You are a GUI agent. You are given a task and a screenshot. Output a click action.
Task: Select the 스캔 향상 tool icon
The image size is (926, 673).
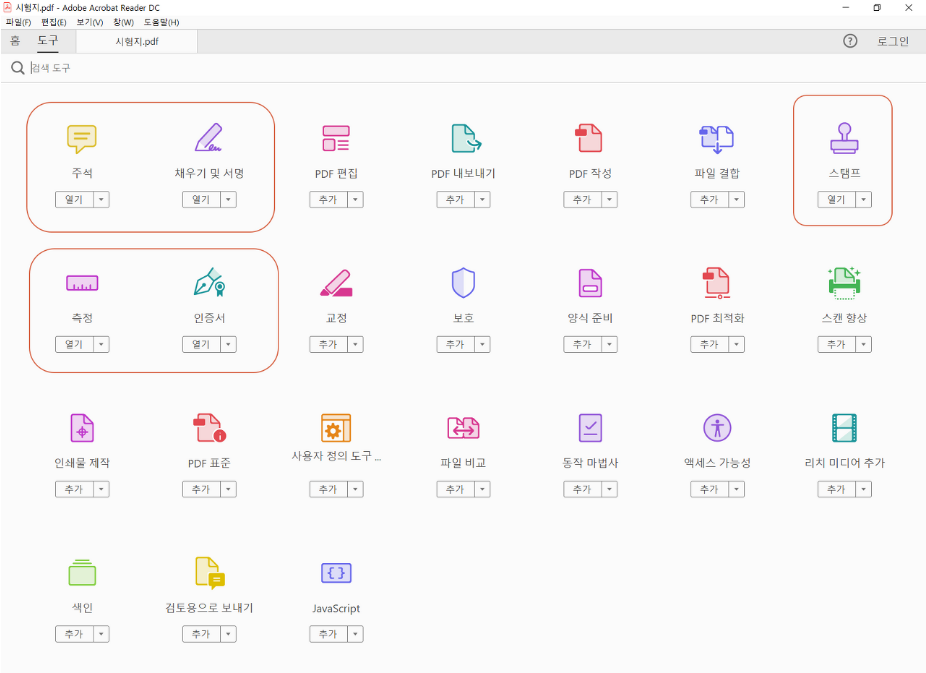pos(845,283)
